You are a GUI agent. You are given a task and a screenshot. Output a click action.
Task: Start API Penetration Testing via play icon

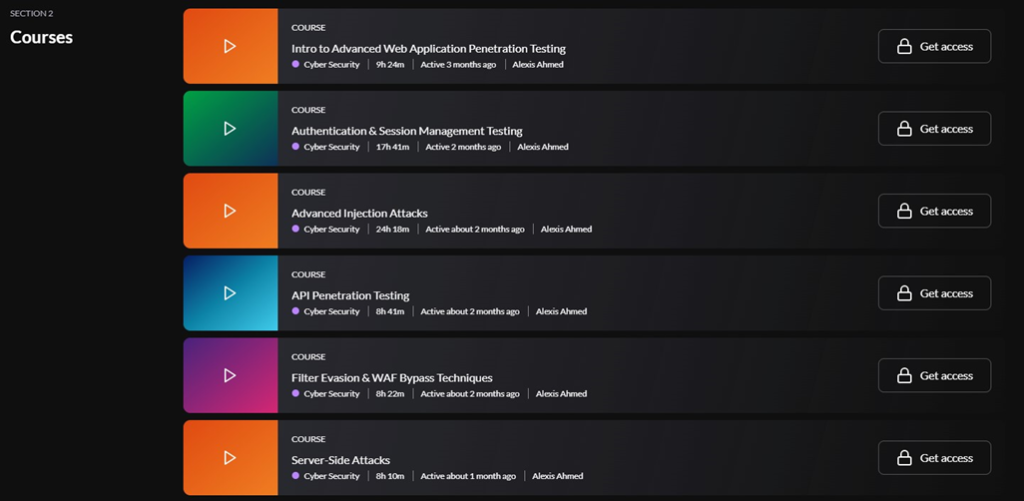(x=230, y=293)
